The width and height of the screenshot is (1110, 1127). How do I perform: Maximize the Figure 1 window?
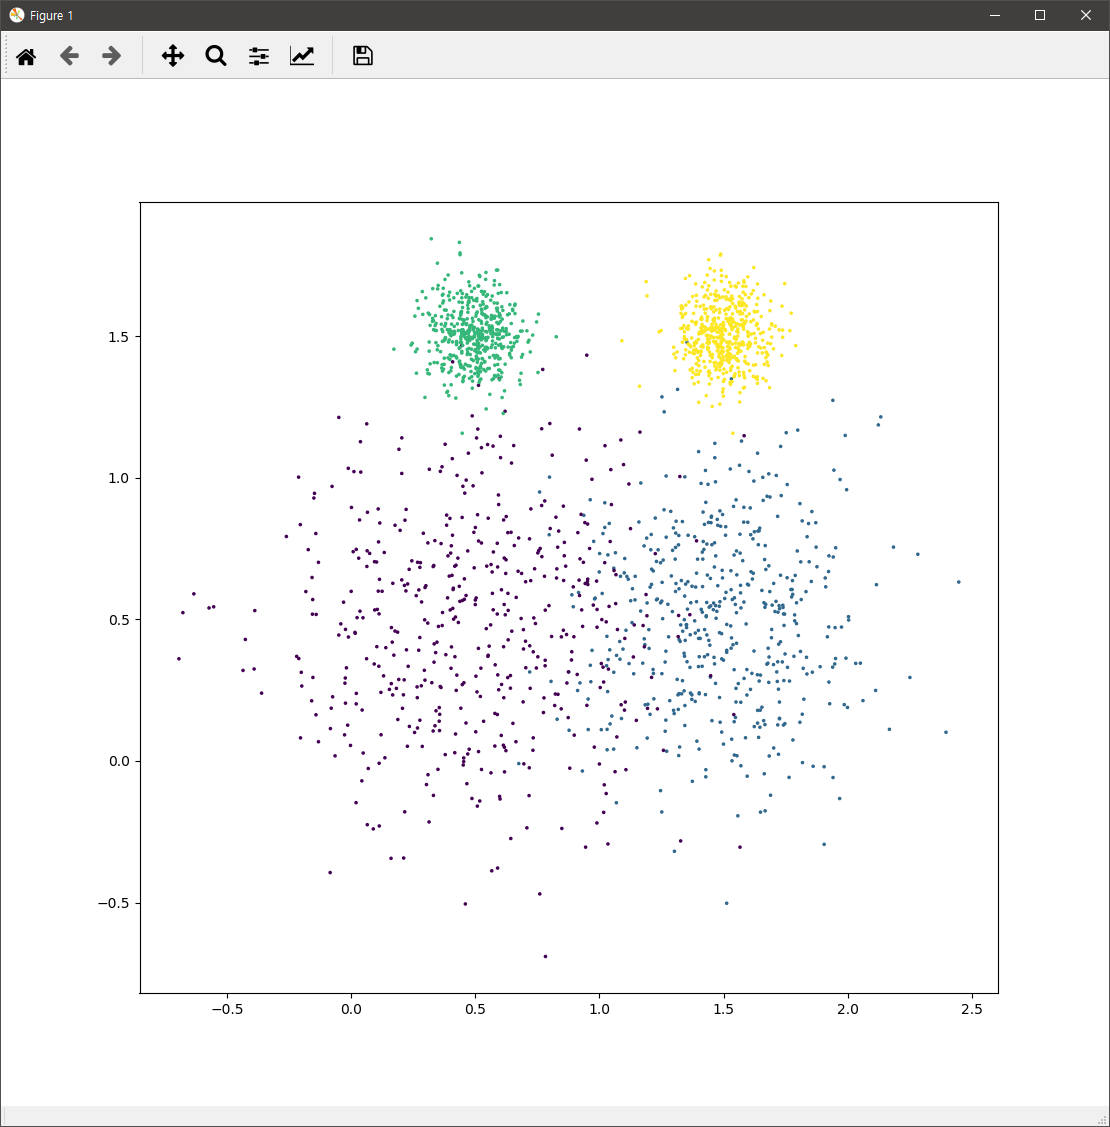pos(1040,15)
